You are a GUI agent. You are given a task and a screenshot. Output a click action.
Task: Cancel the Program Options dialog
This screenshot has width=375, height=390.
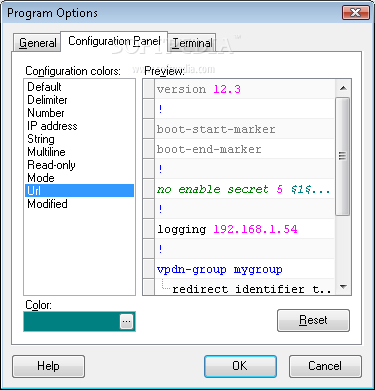click(325, 366)
